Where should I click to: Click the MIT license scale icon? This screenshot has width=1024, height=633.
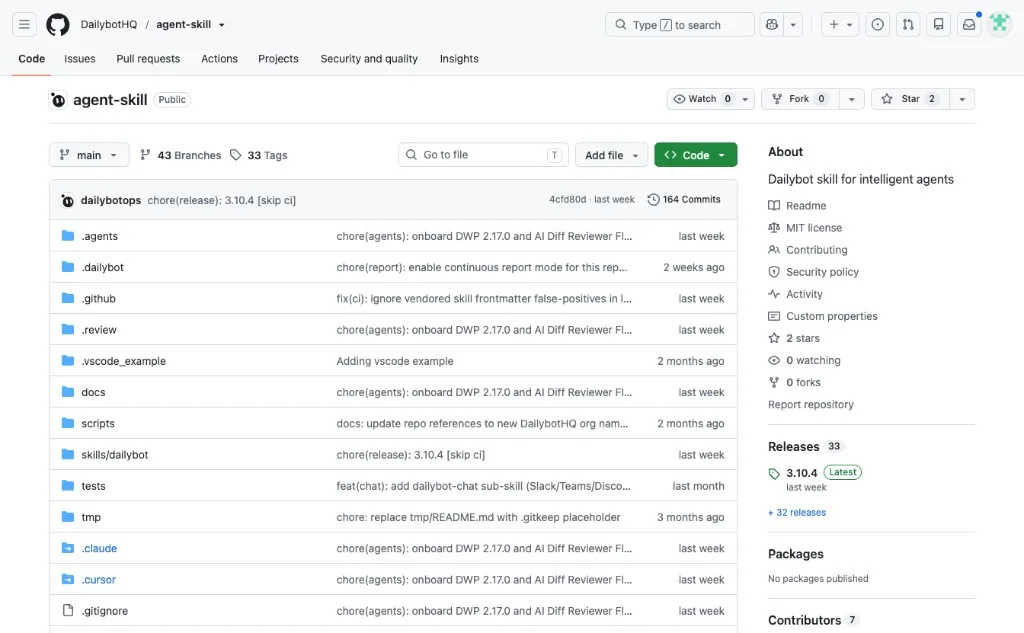774,227
